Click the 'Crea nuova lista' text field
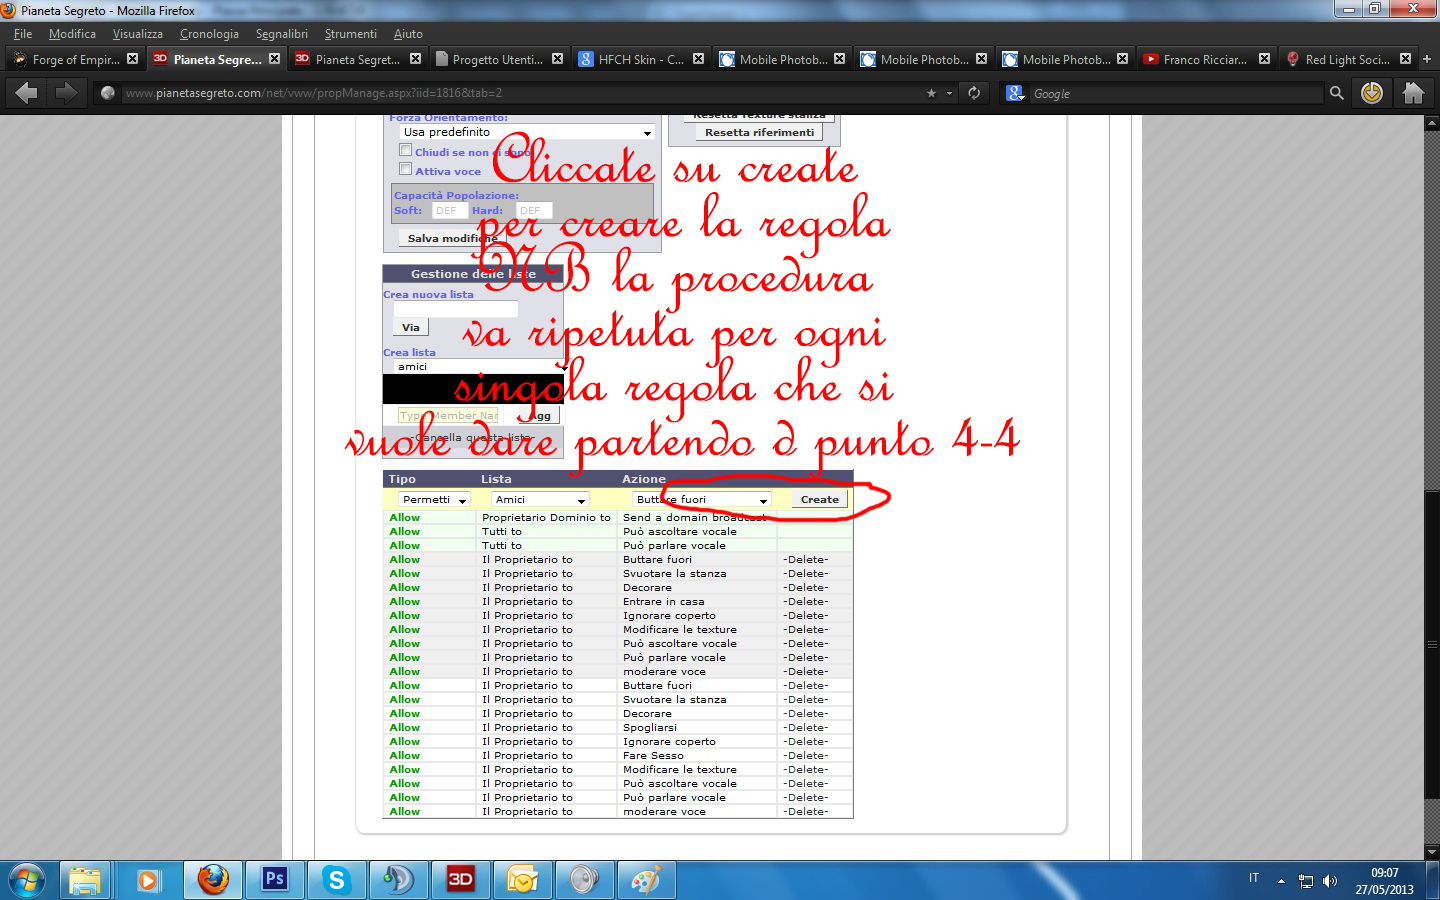Screen dimensions: 1440x900 coord(455,309)
